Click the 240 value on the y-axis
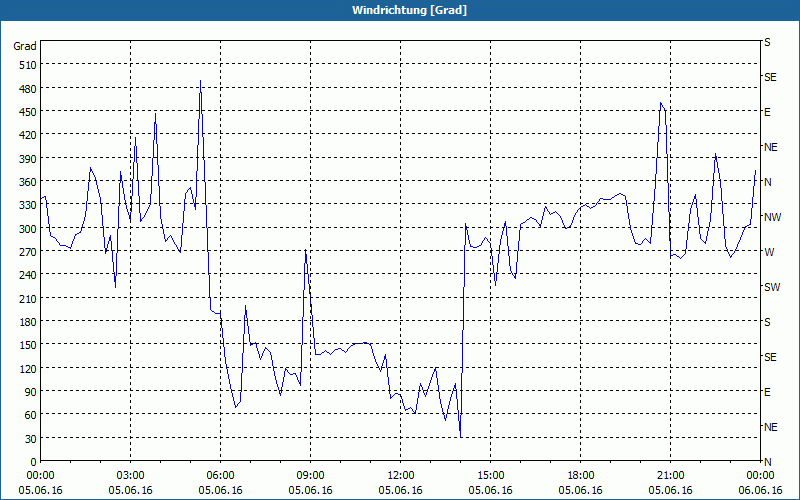The width and height of the screenshot is (800, 500). coord(28,275)
